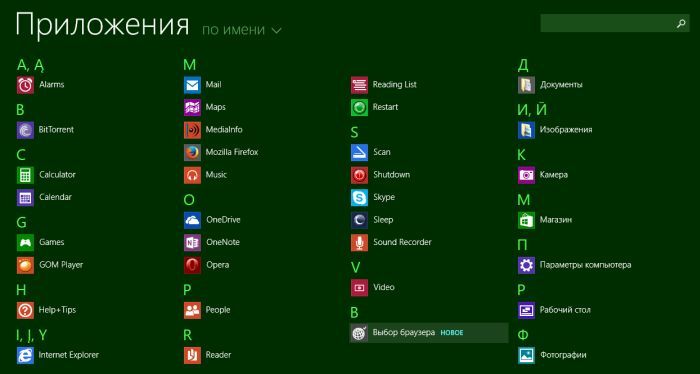Click the green Restart icon
The width and height of the screenshot is (700, 374).
[359, 107]
